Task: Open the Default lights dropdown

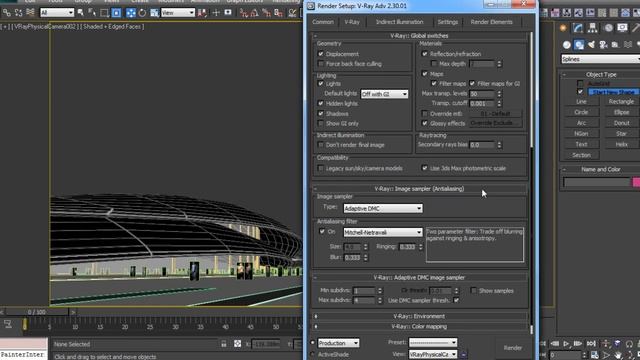Action: (384, 94)
